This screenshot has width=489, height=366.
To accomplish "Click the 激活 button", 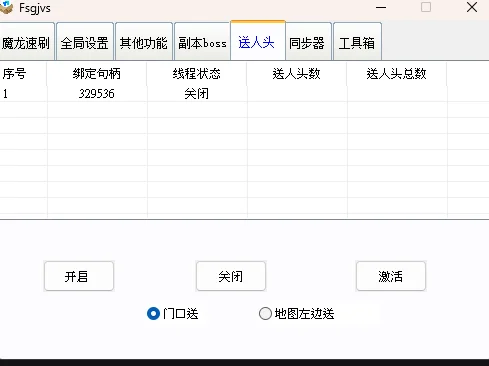I will coord(391,276).
